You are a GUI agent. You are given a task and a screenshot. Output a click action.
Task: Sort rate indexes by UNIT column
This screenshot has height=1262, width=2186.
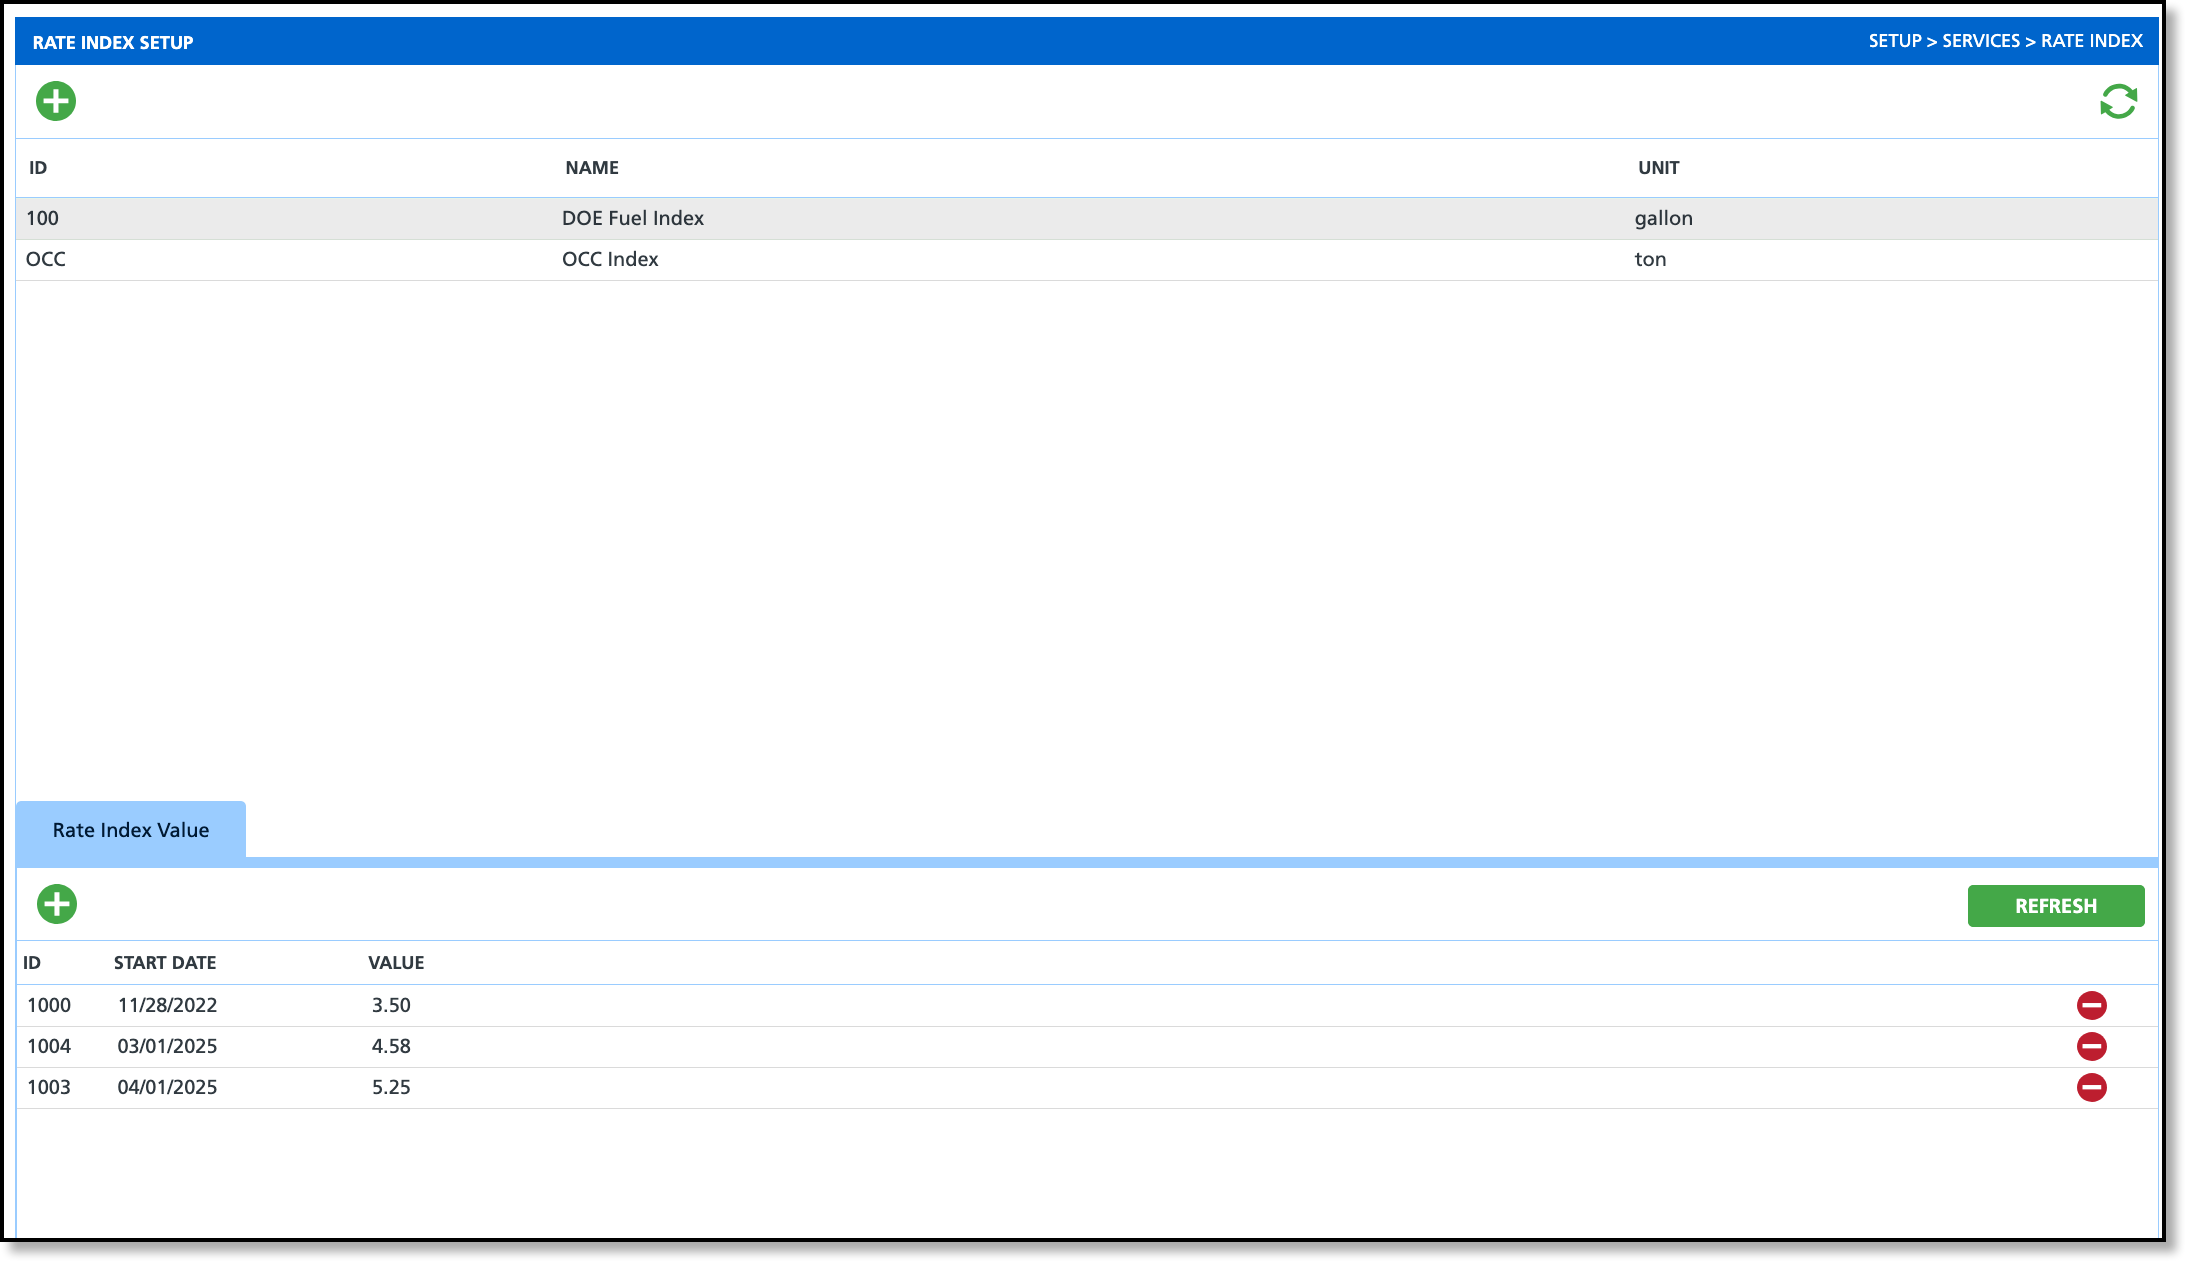(1658, 168)
